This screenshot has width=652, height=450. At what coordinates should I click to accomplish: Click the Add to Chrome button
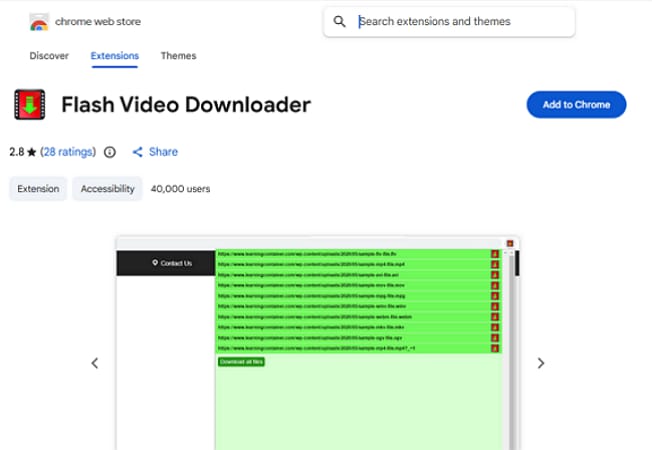576,104
